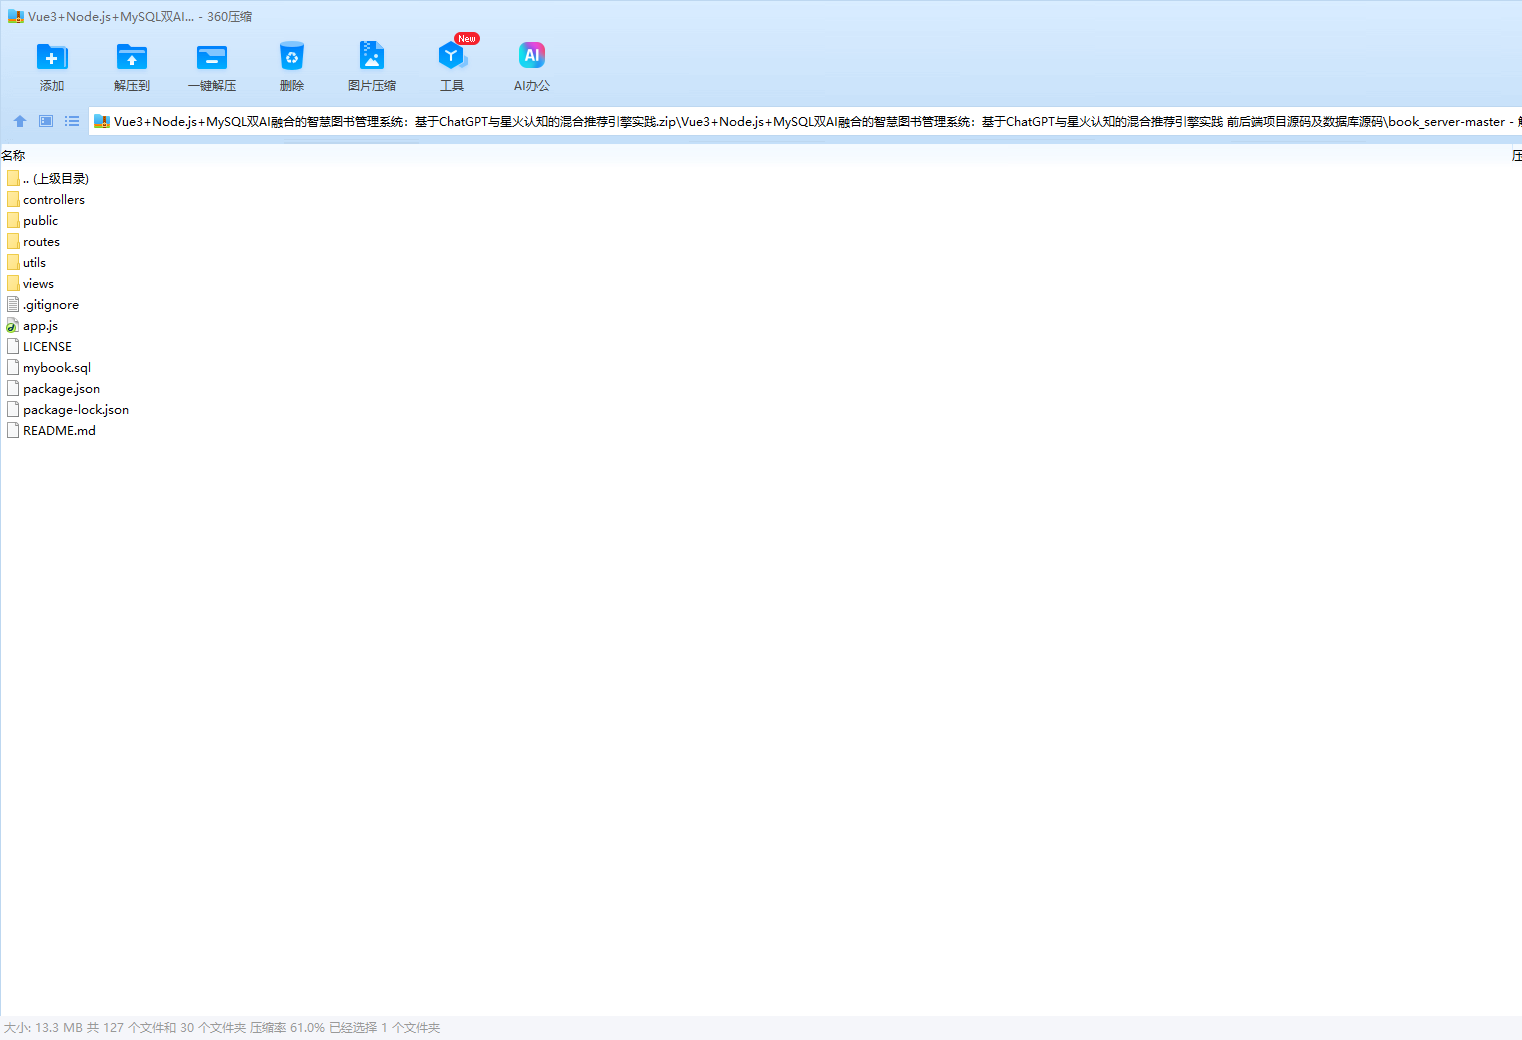This screenshot has height=1040, width=1522.
Task: Select the README.md file
Action: pyautogui.click(x=51, y=430)
